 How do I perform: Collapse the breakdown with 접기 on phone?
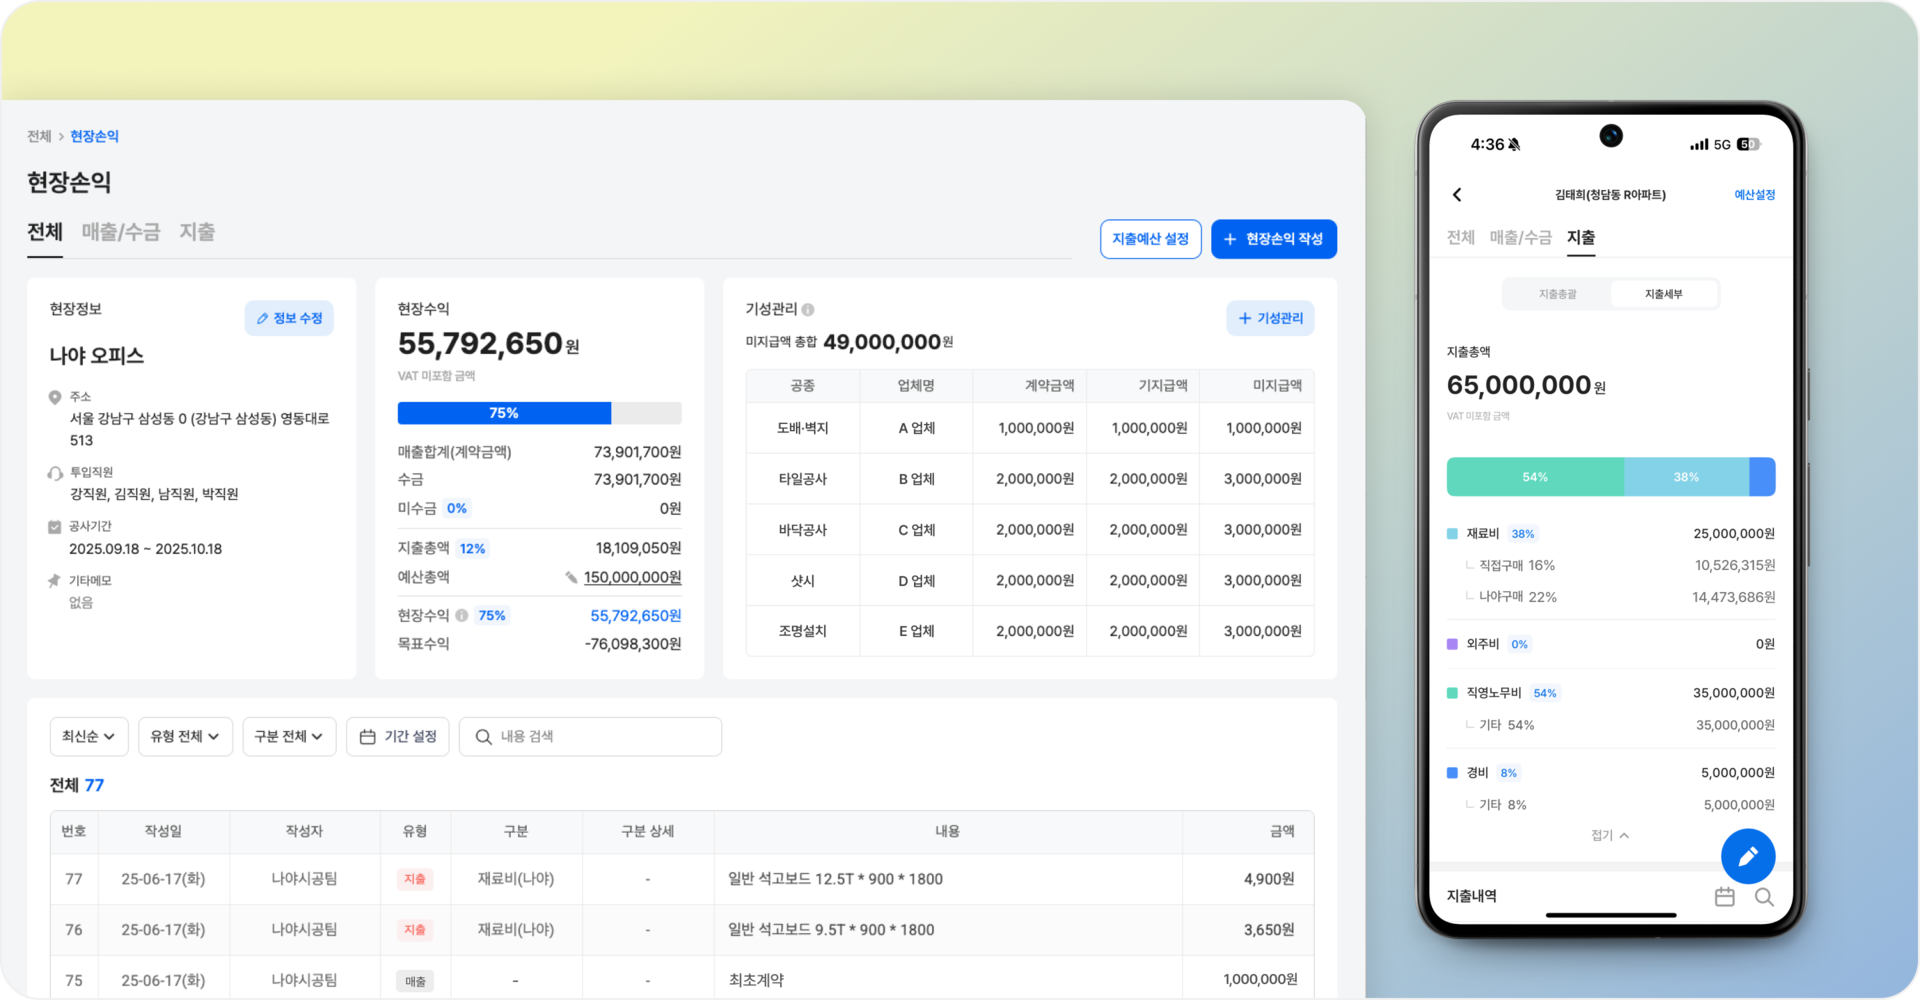[1610, 835]
